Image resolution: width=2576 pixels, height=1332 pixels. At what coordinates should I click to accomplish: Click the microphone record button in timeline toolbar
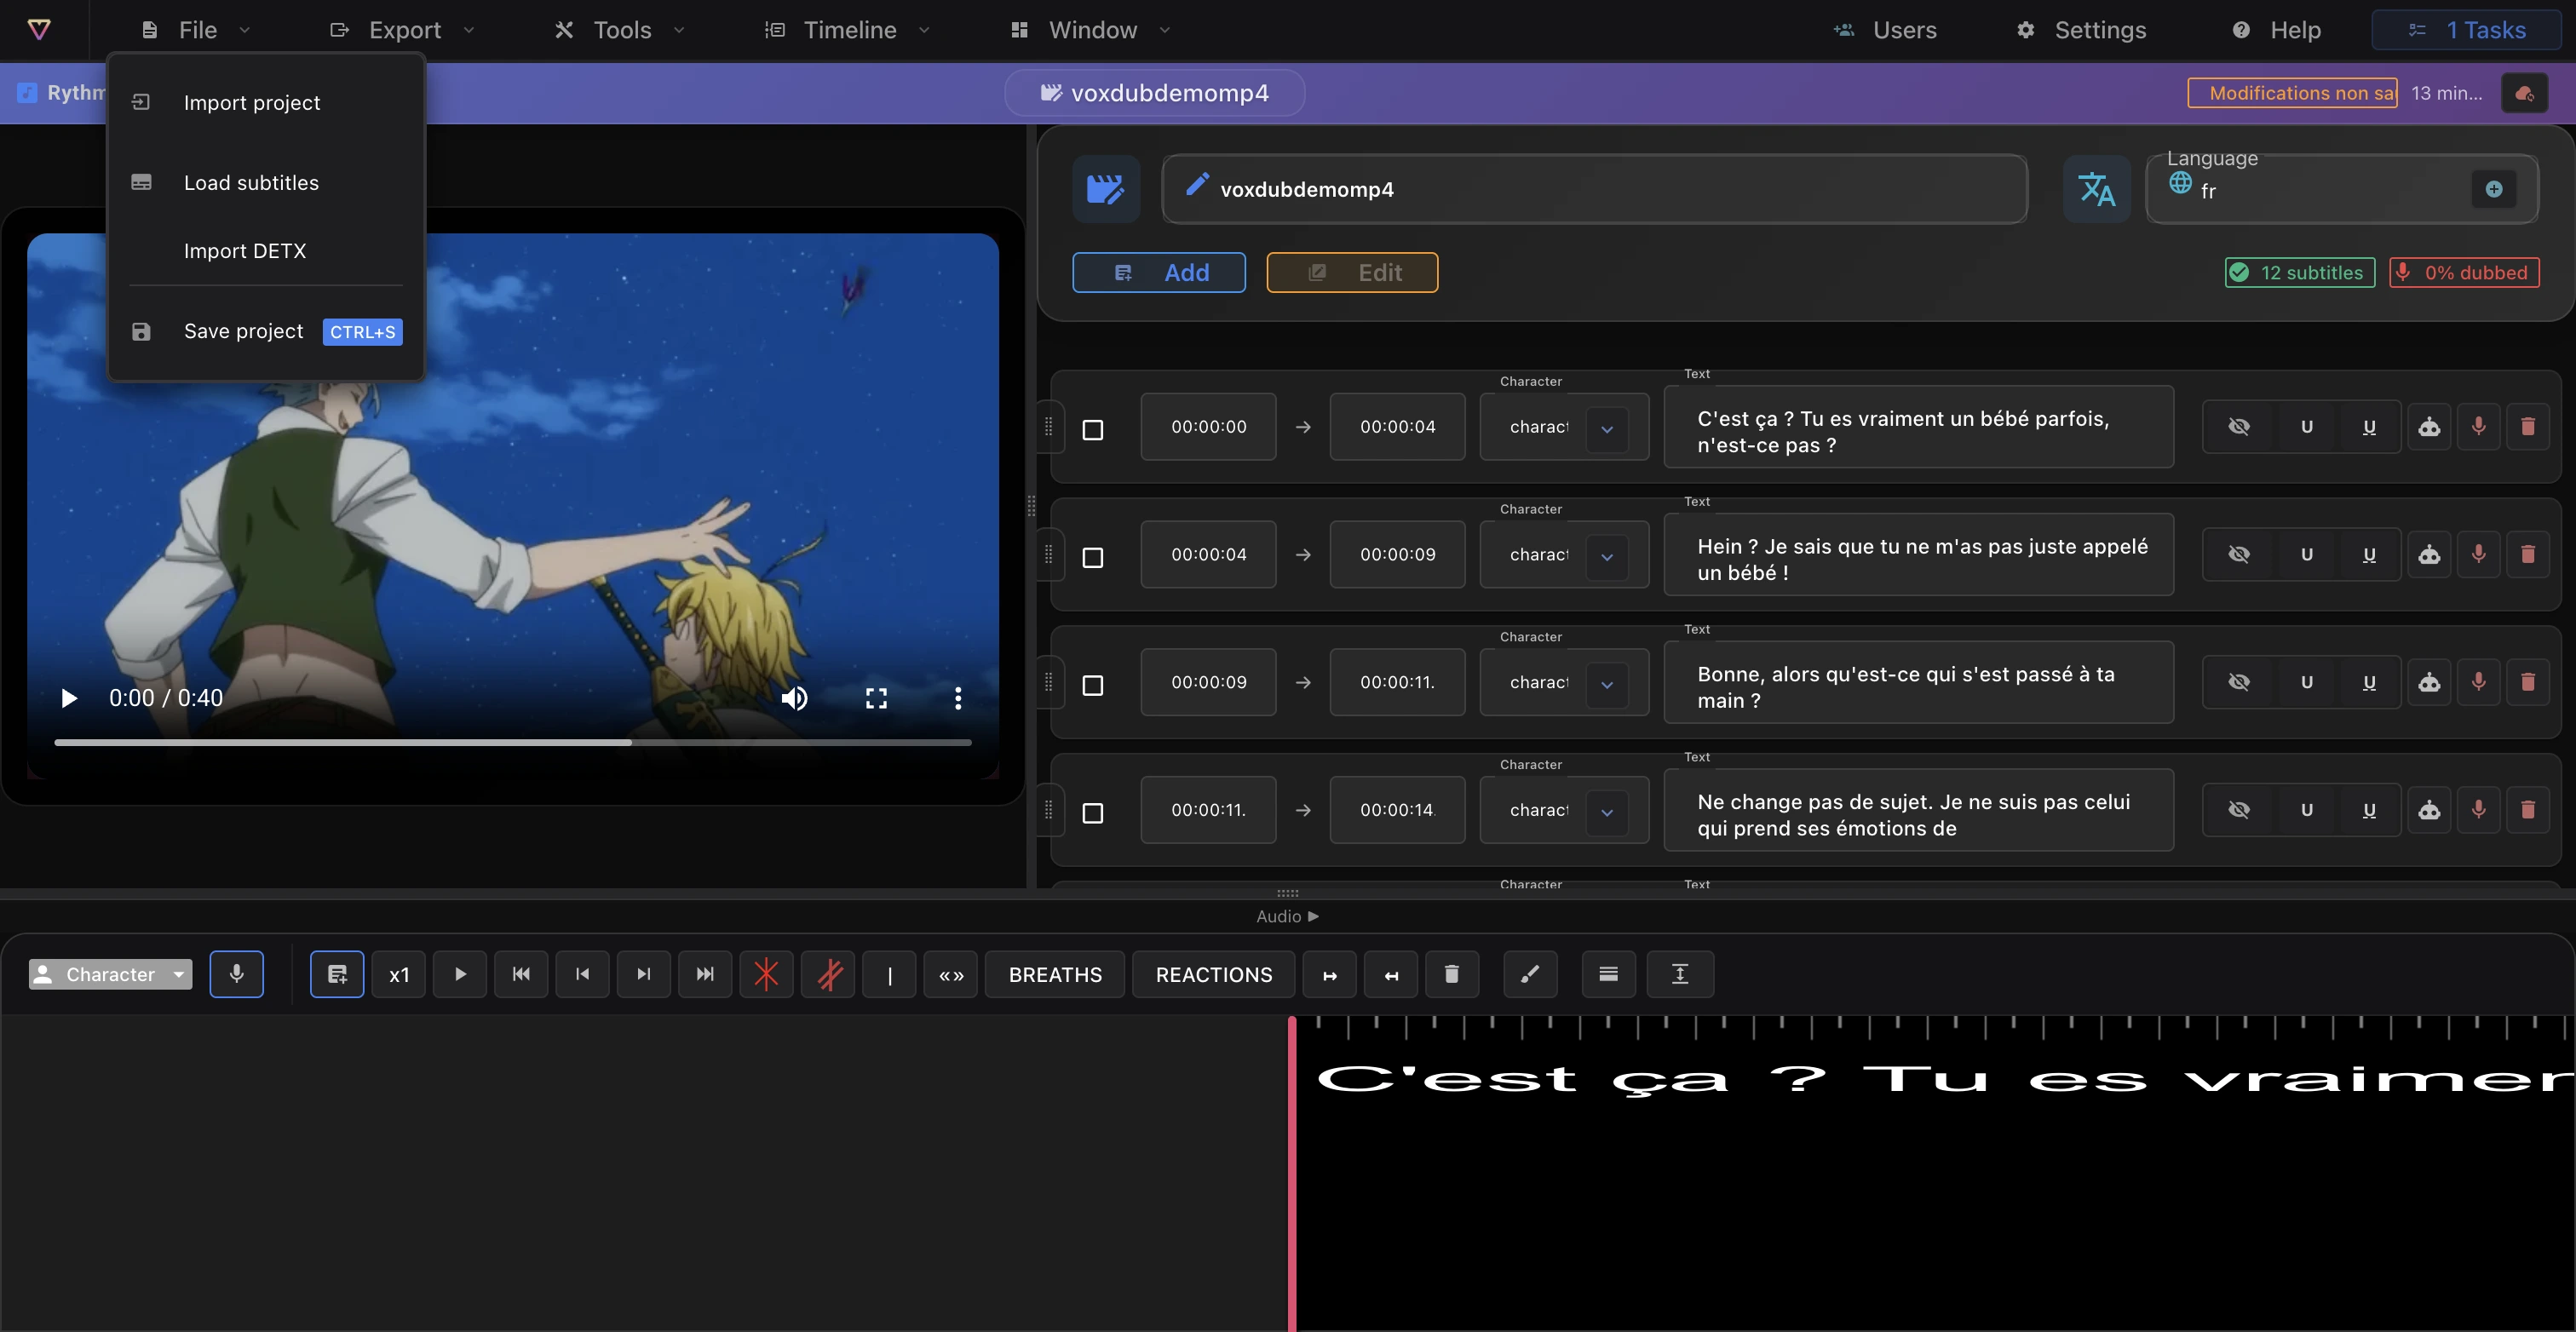coord(237,974)
